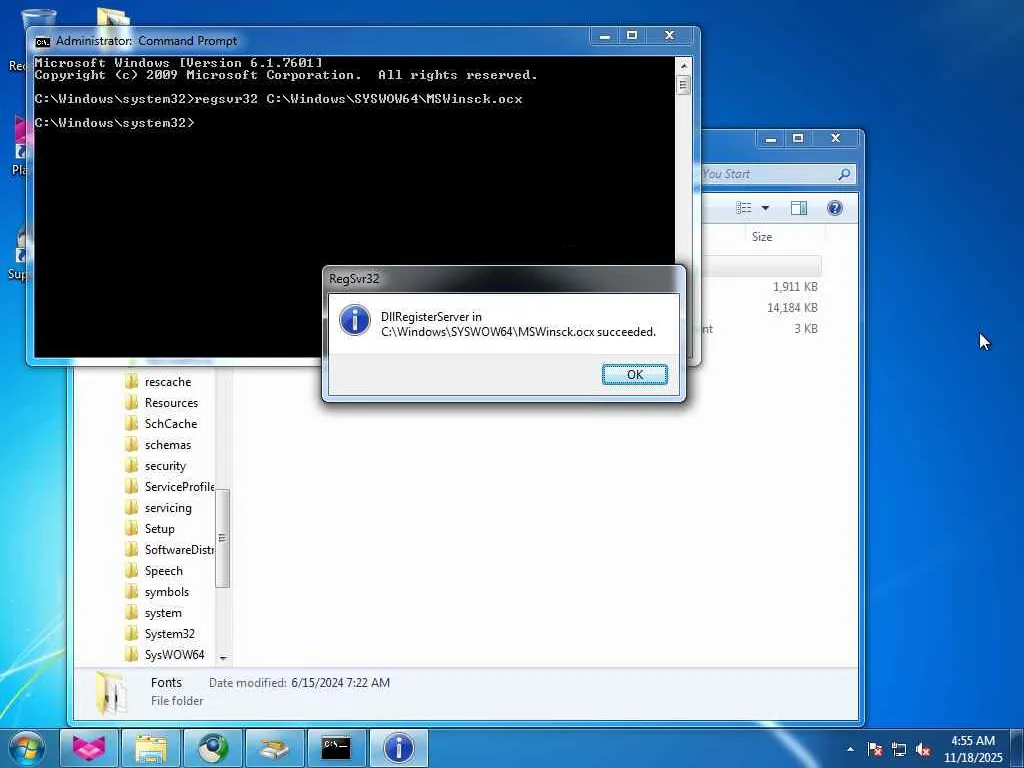Select SysWOW64 folder in the tree
The image size is (1024, 768).
click(174, 654)
